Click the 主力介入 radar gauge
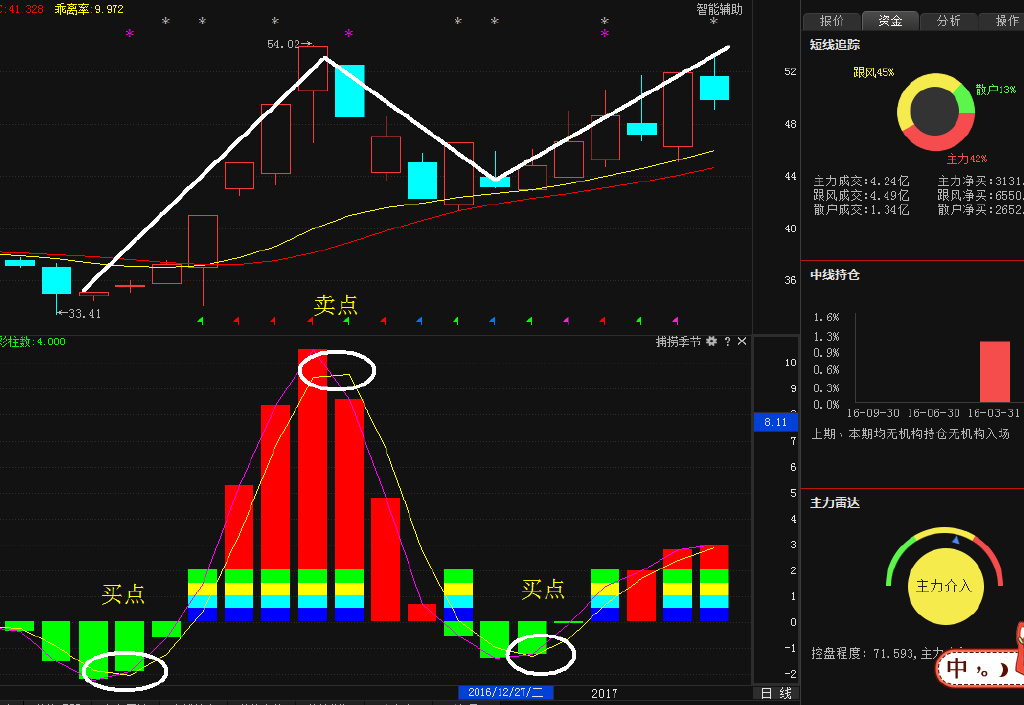 (x=944, y=585)
